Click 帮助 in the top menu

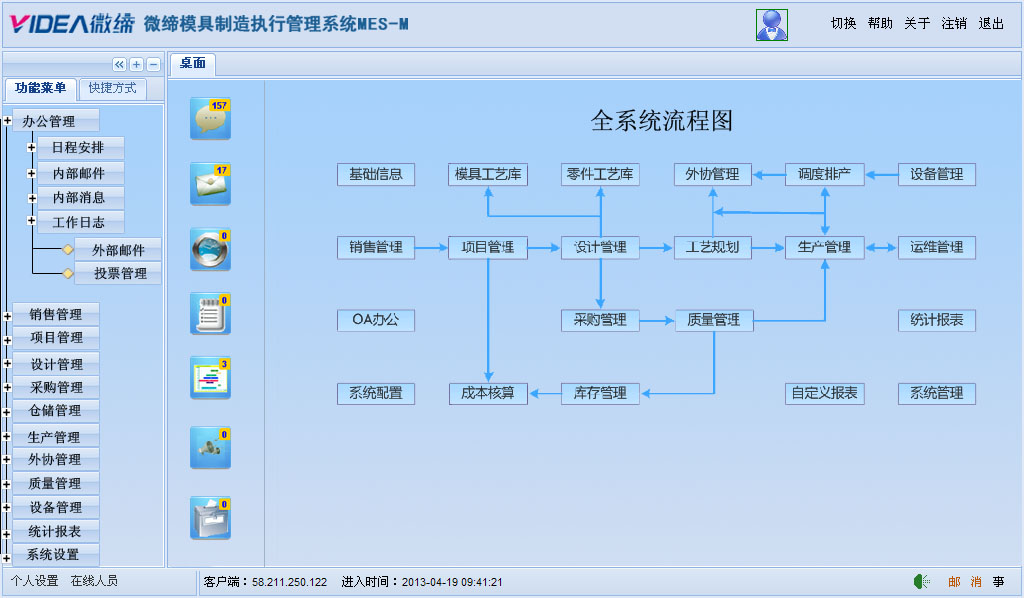[879, 24]
